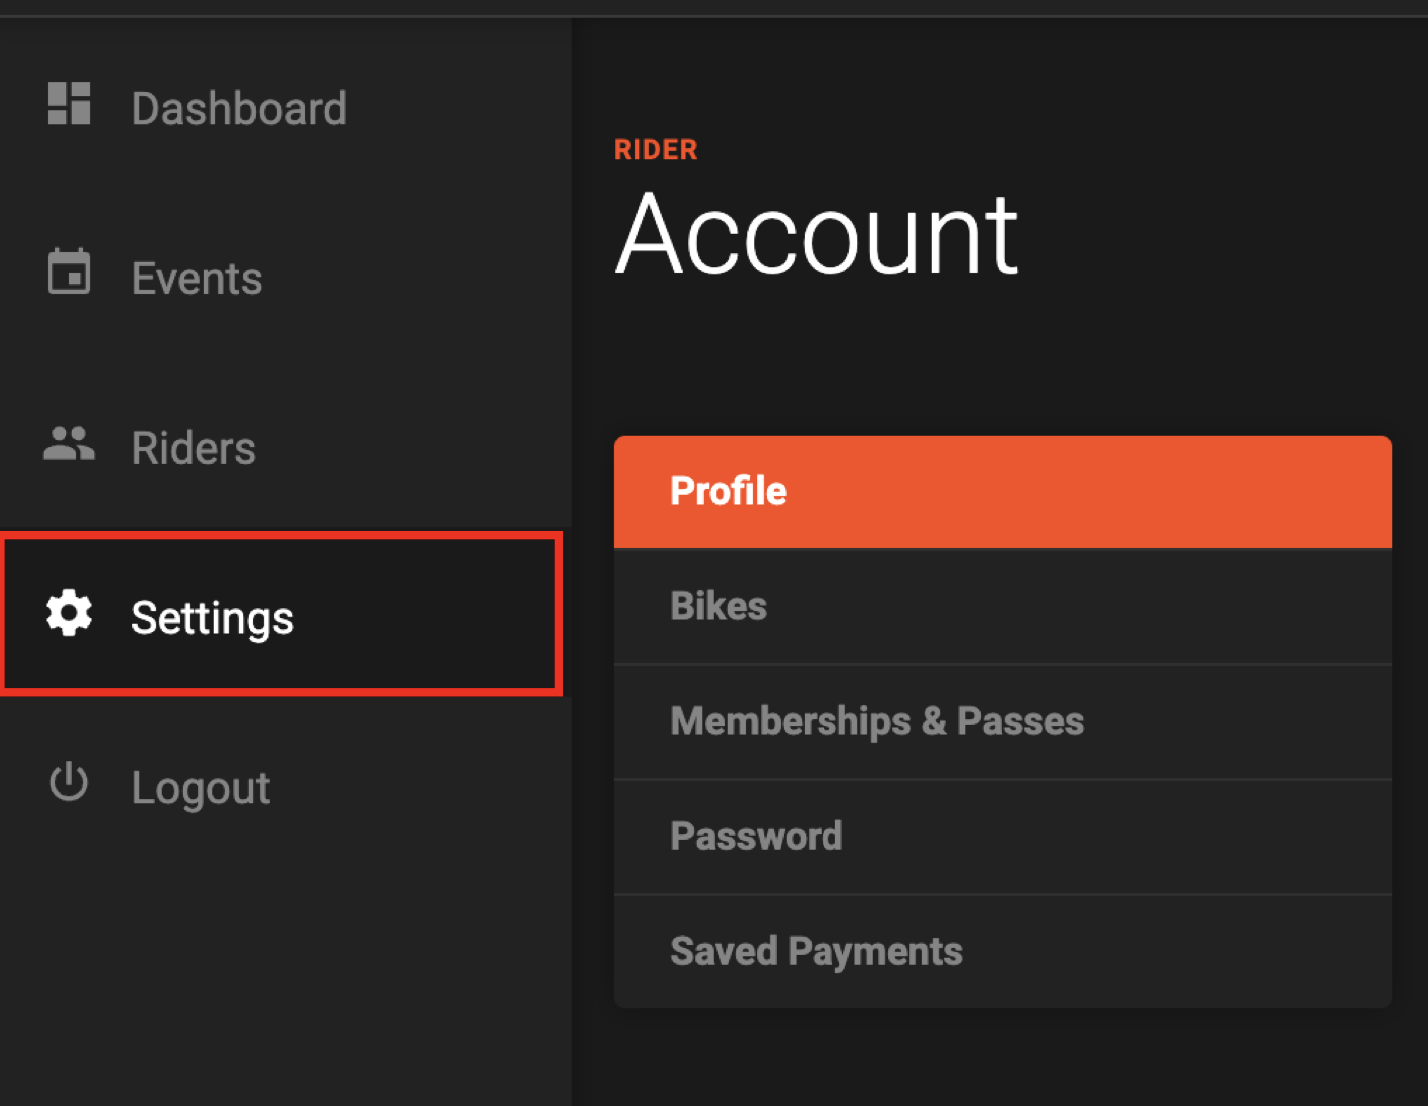Open the Saved Payments tab
The height and width of the screenshot is (1106, 1428).
point(1002,952)
